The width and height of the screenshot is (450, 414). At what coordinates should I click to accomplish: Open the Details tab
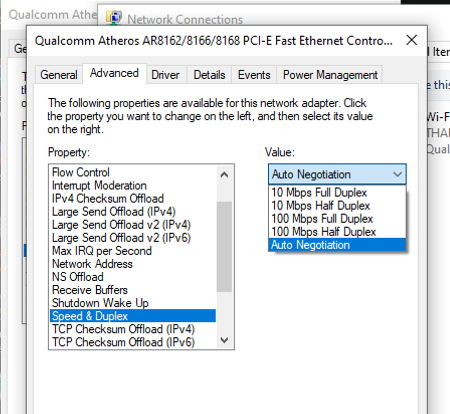(x=209, y=75)
